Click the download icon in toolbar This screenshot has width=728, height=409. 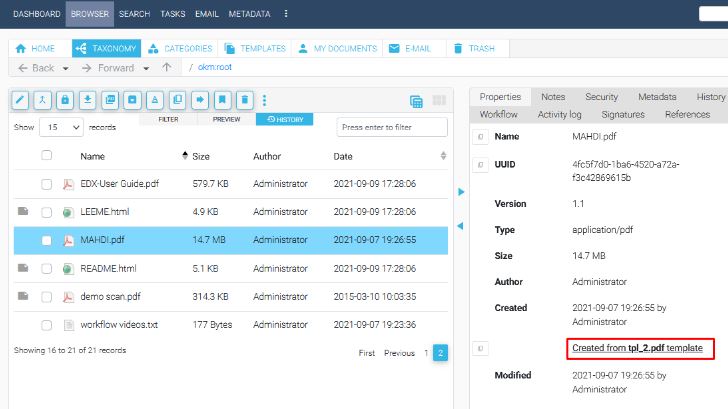coord(87,100)
